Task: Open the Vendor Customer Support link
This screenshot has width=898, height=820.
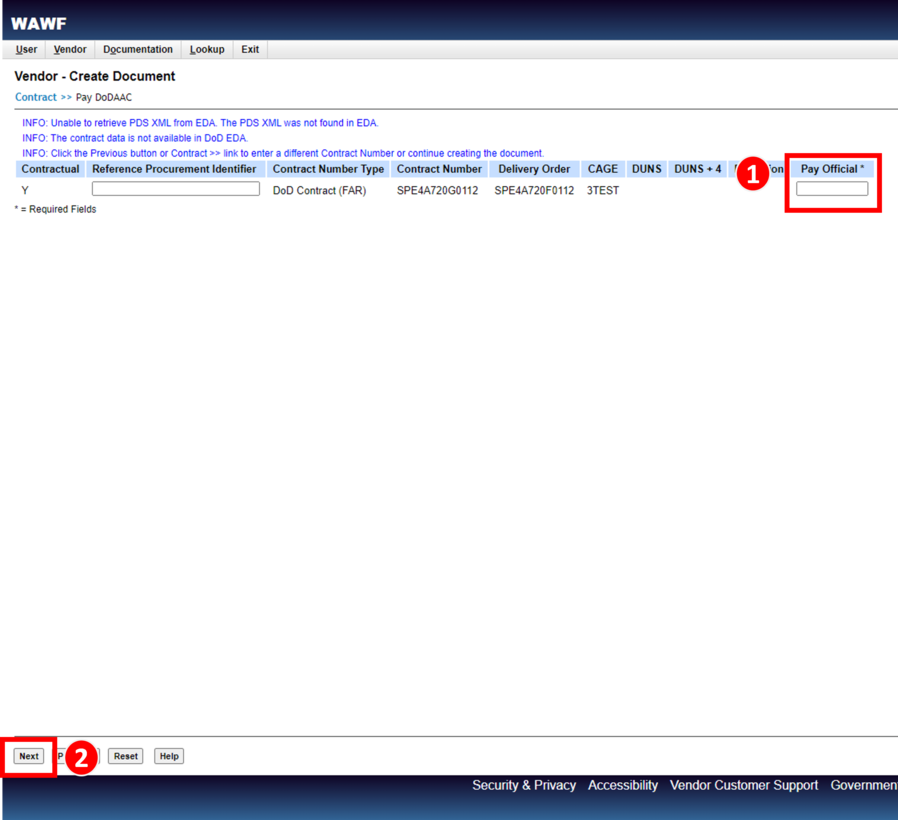Action: point(744,785)
